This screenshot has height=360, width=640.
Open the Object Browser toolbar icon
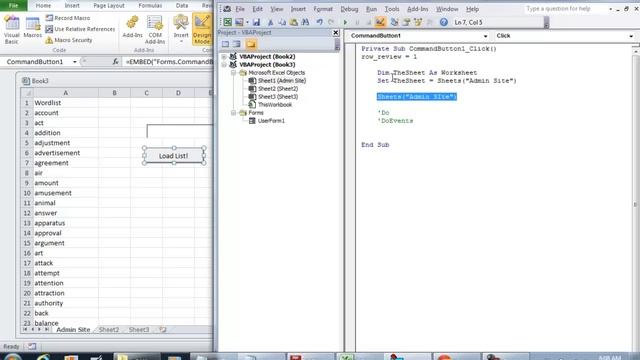click(418, 22)
